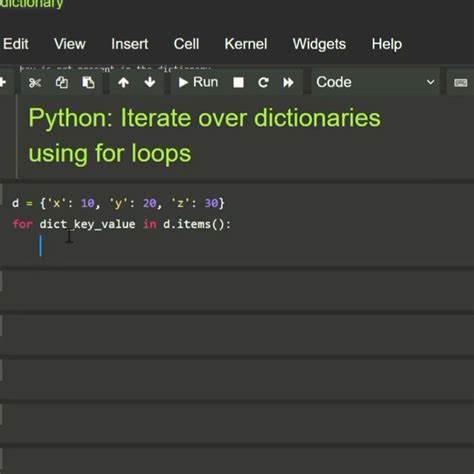Open the View menu
This screenshot has width=474, height=474.
coord(70,44)
